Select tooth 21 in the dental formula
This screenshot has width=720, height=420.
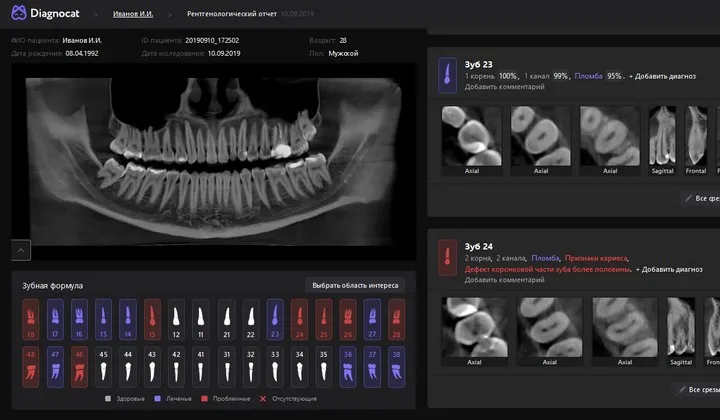[226, 319]
